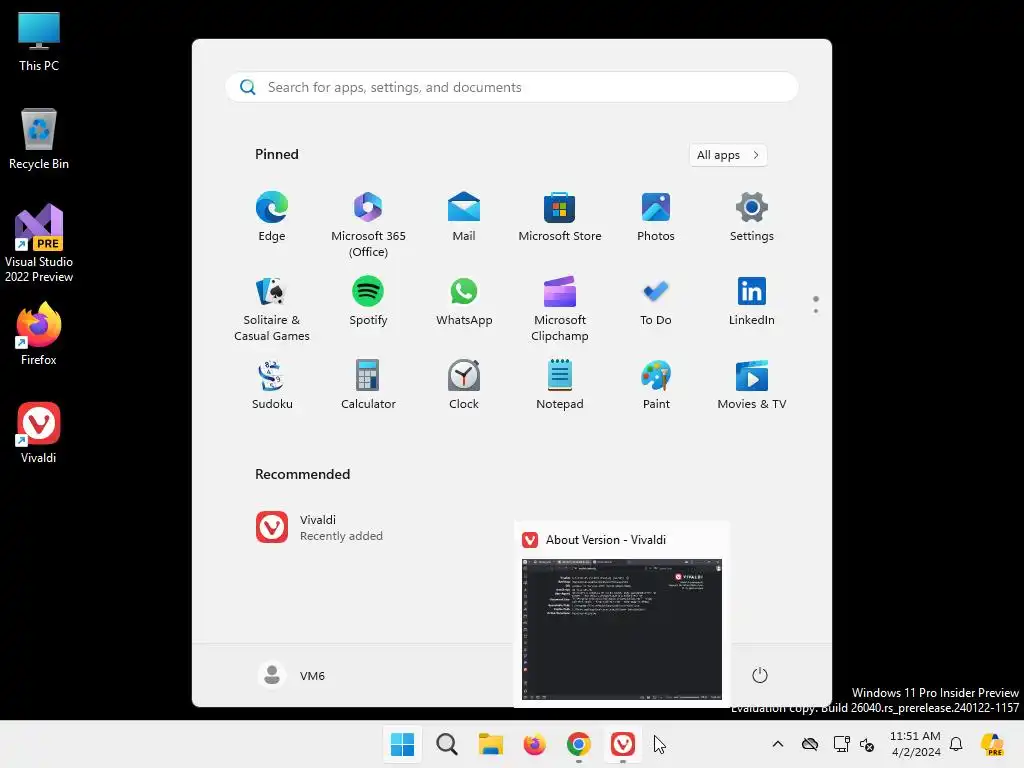This screenshot has width=1024, height=768.
Task: Select This PC desktop icon
Action: point(39,41)
